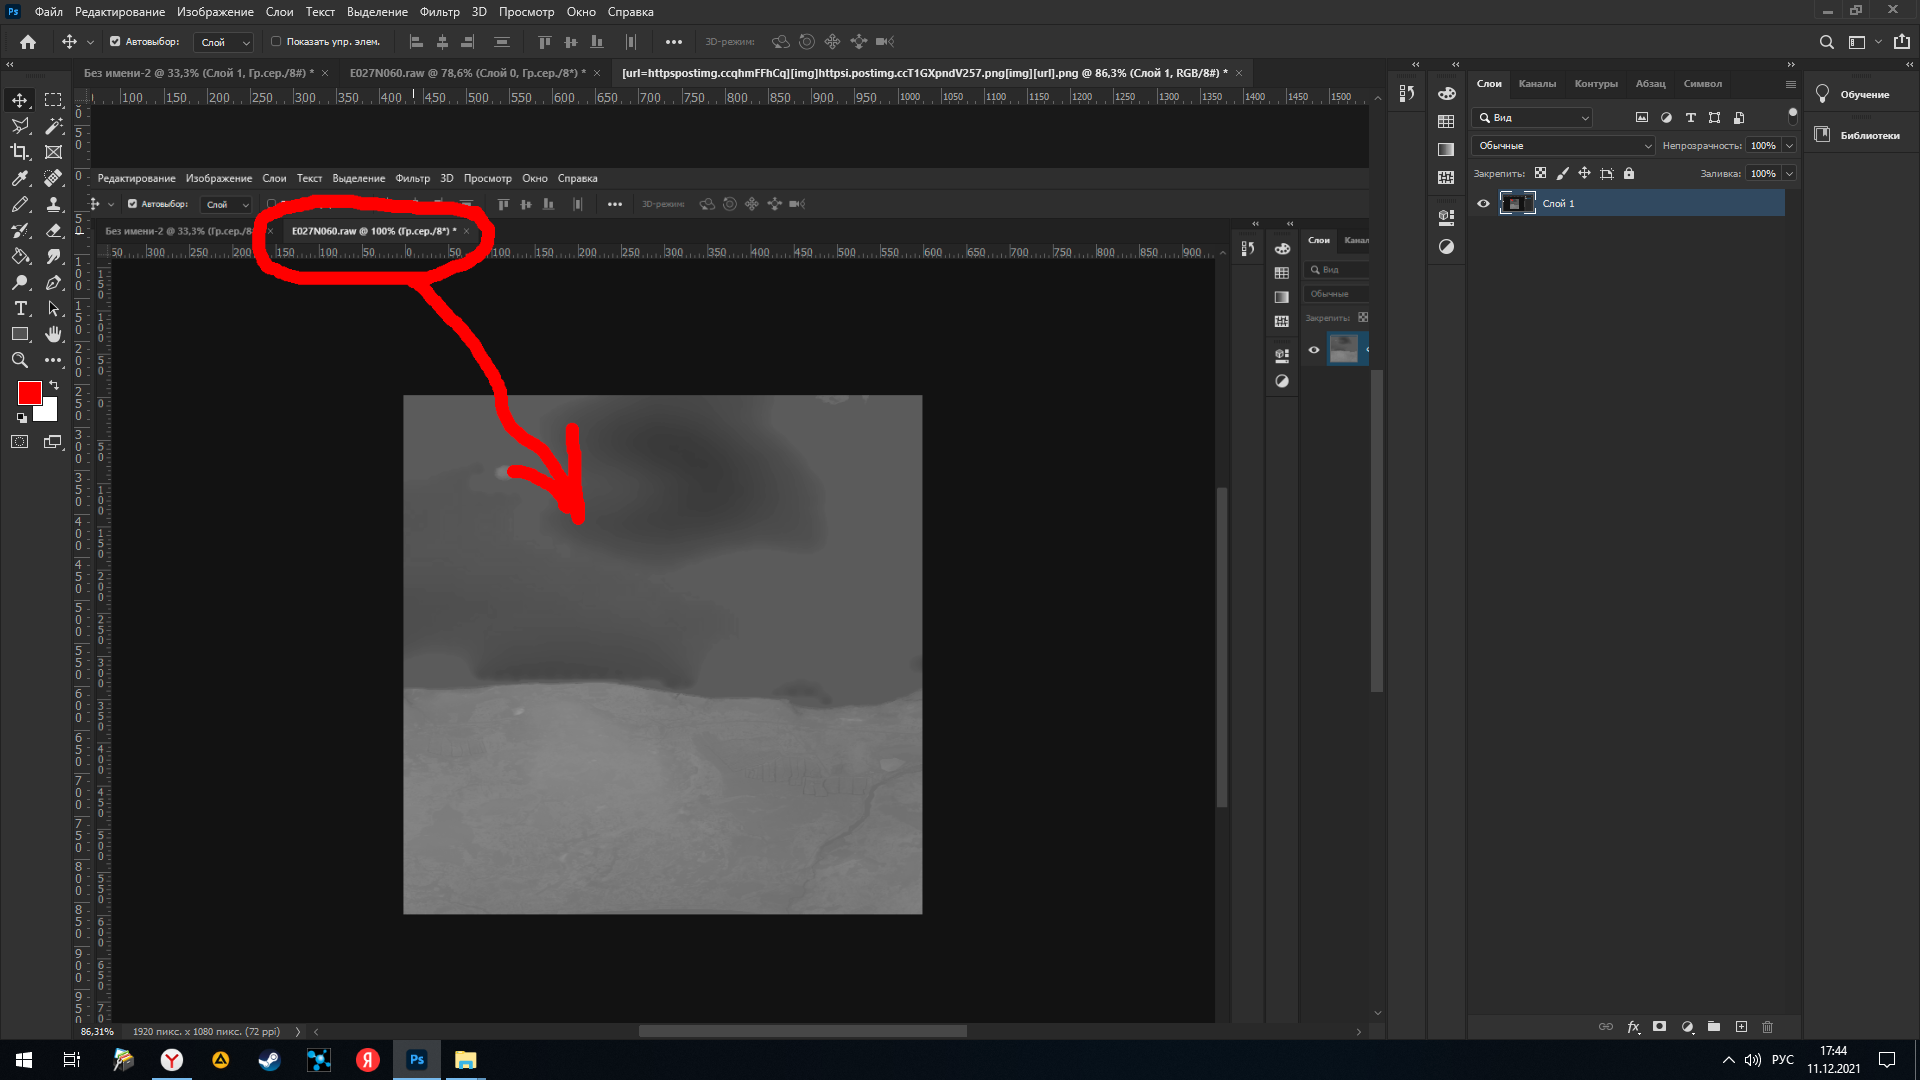Open the 'Библиотеки' panel button
The width and height of the screenshot is (1920, 1080).
coord(1858,135)
